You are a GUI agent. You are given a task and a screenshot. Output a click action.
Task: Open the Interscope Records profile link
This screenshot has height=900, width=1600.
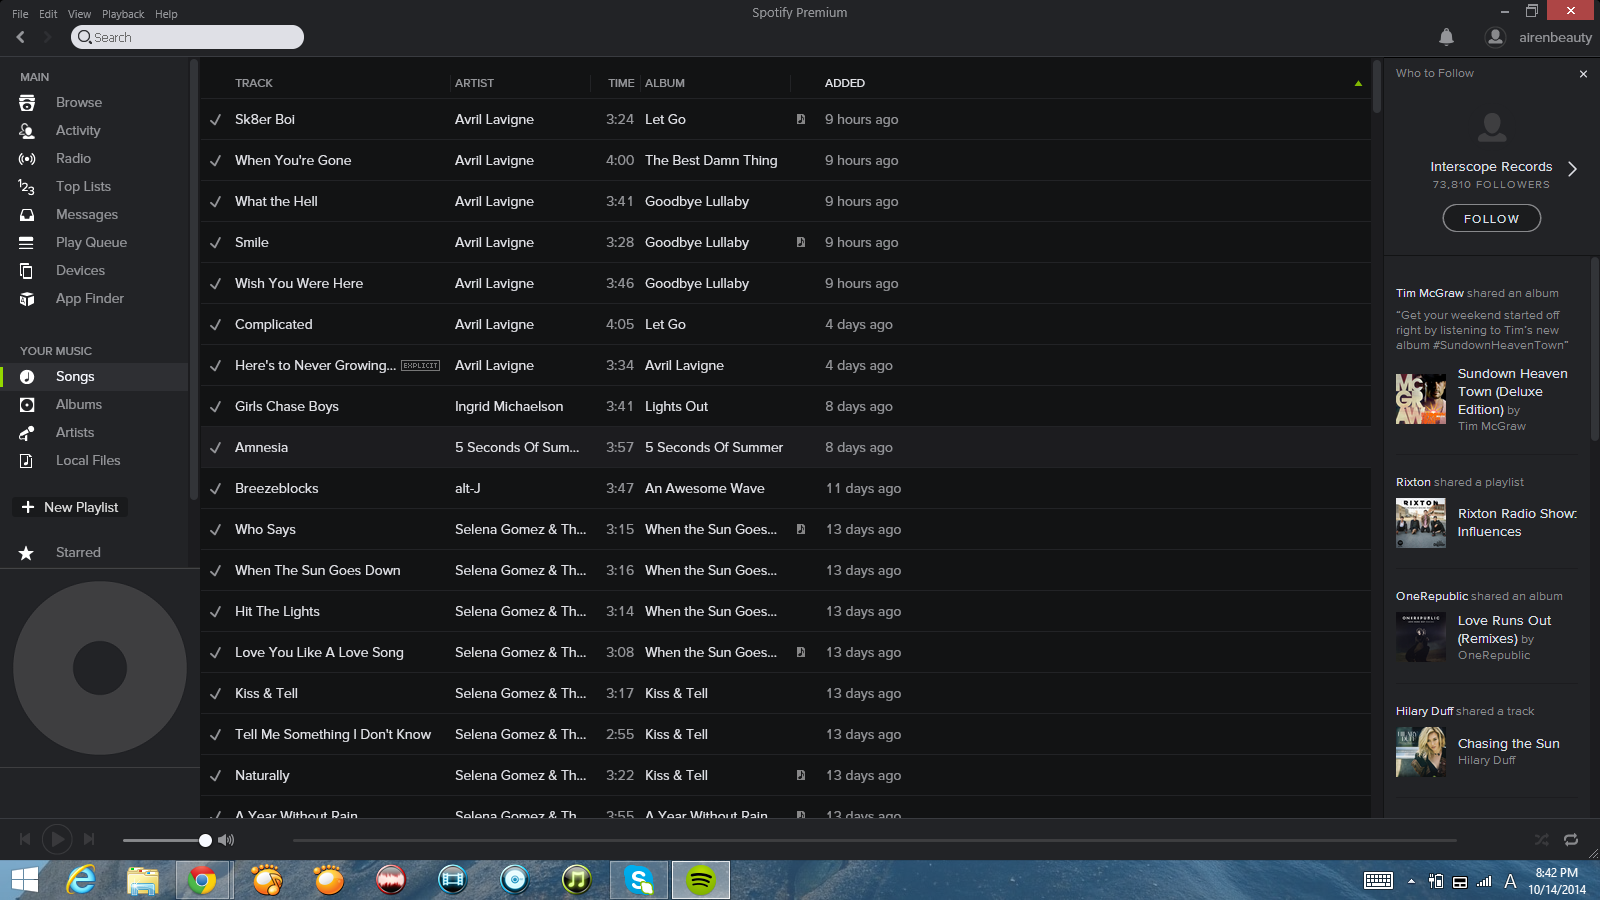[1491, 167]
